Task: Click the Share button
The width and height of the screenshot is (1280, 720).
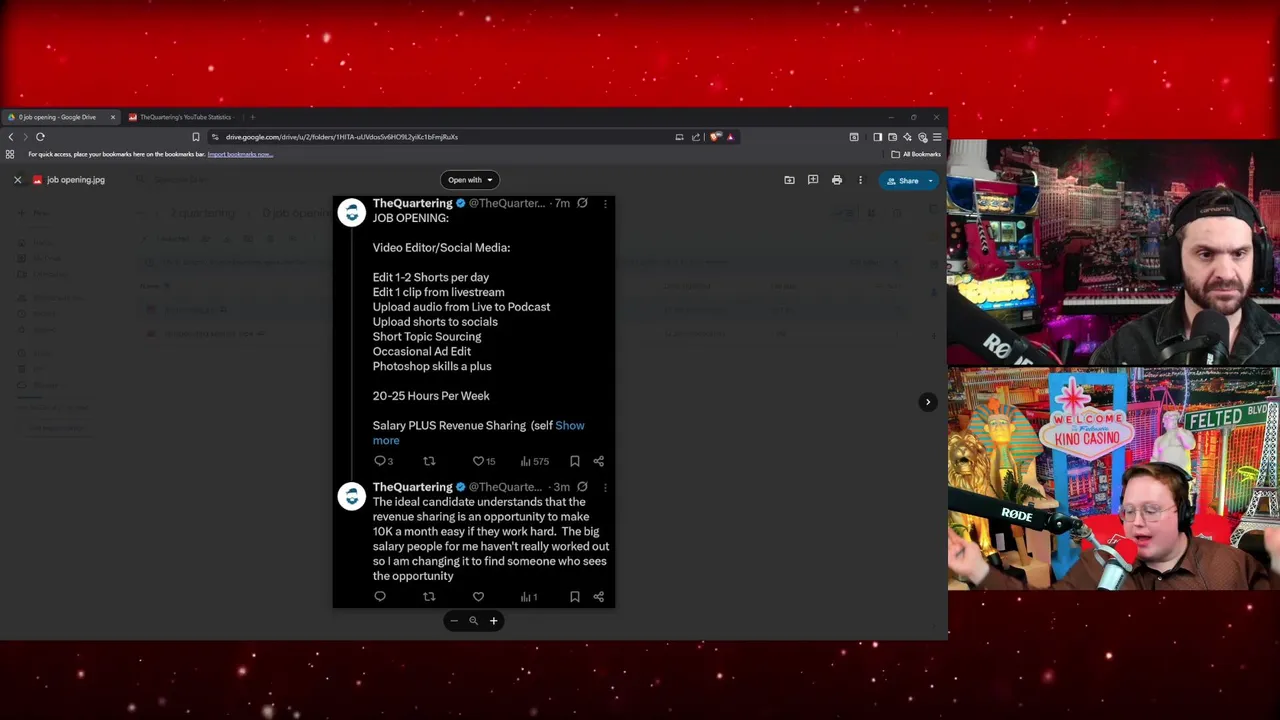Action: coord(902,181)
